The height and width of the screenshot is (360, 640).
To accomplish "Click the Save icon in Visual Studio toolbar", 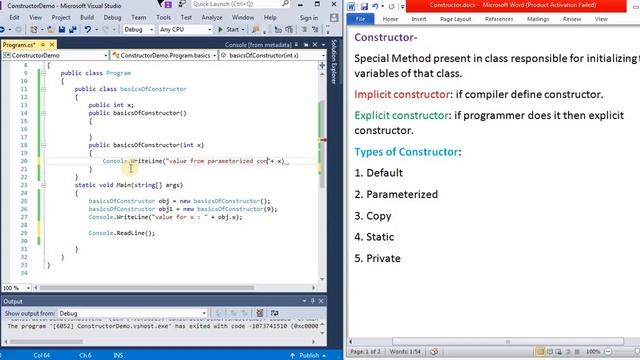I will [x=62, y=29].
